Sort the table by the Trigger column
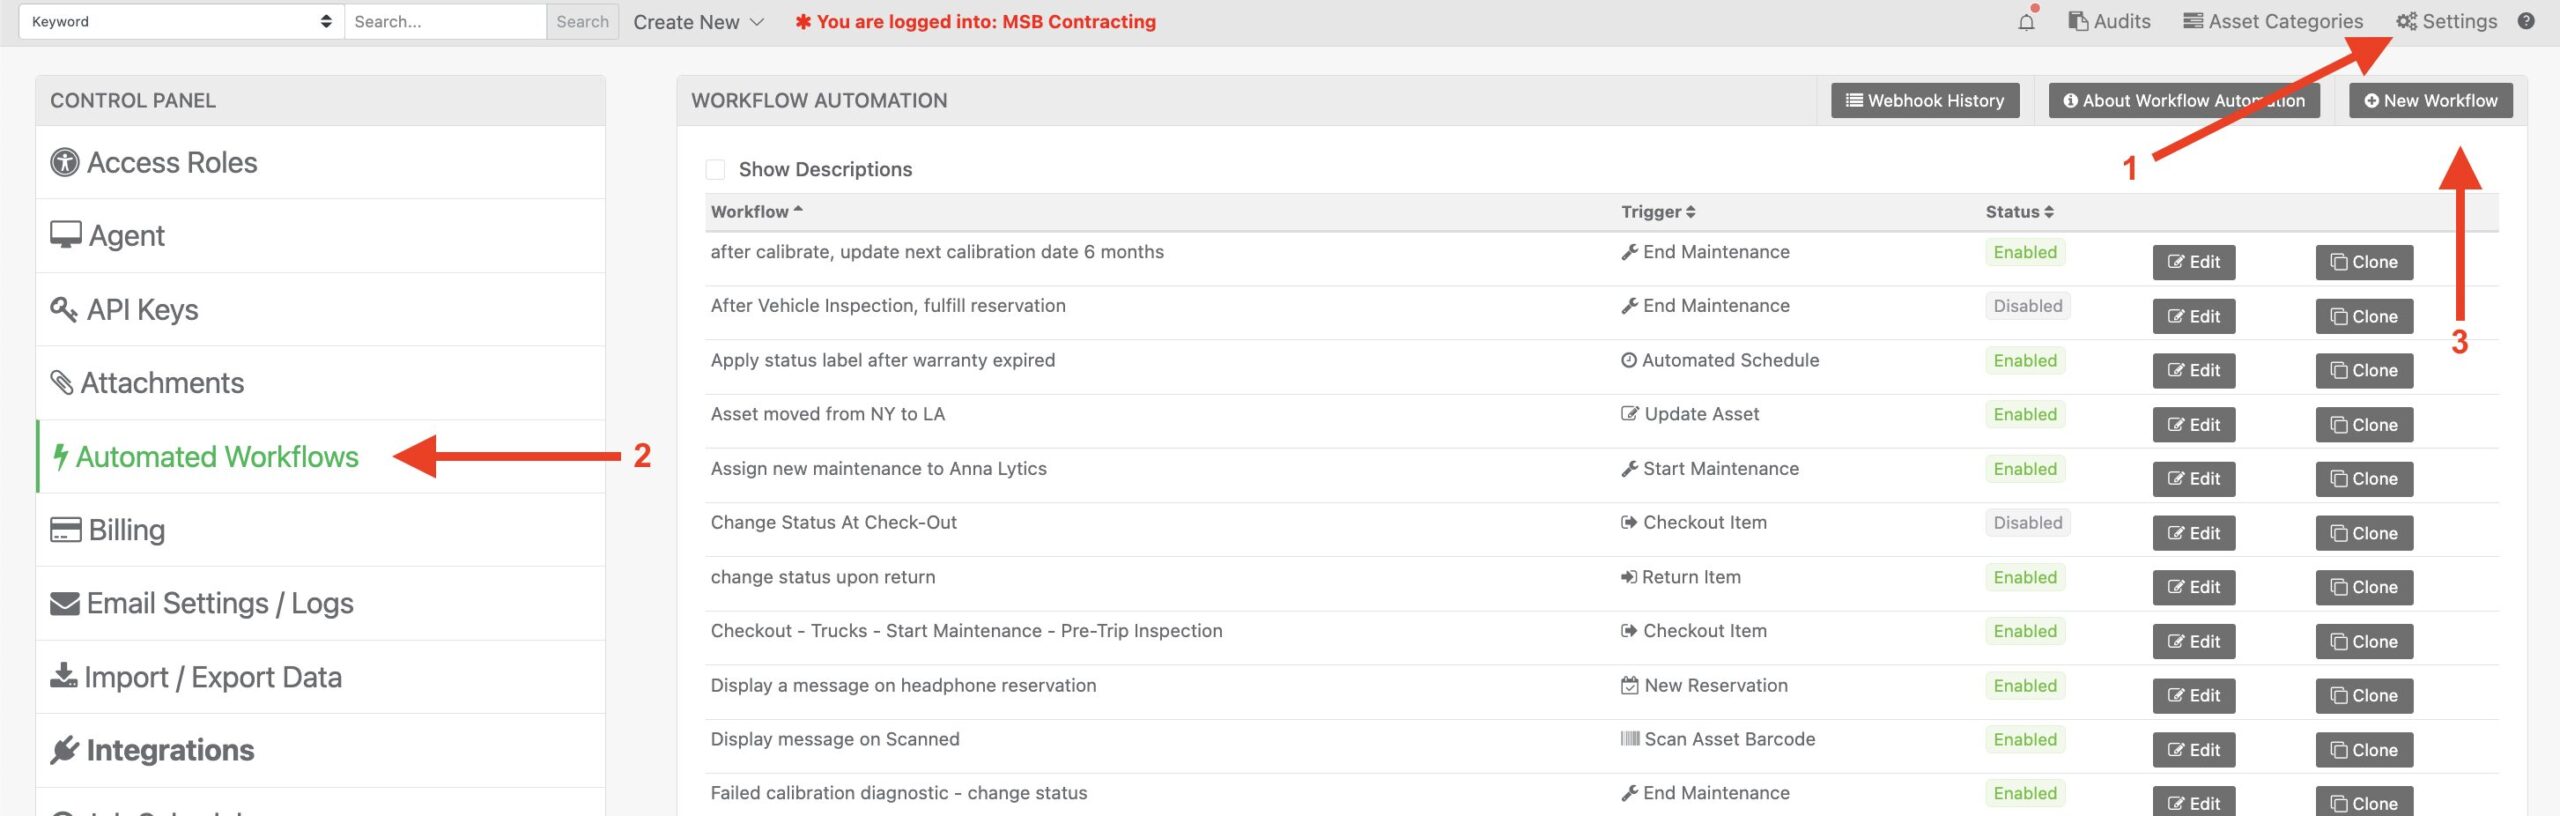 (1658, 212)
